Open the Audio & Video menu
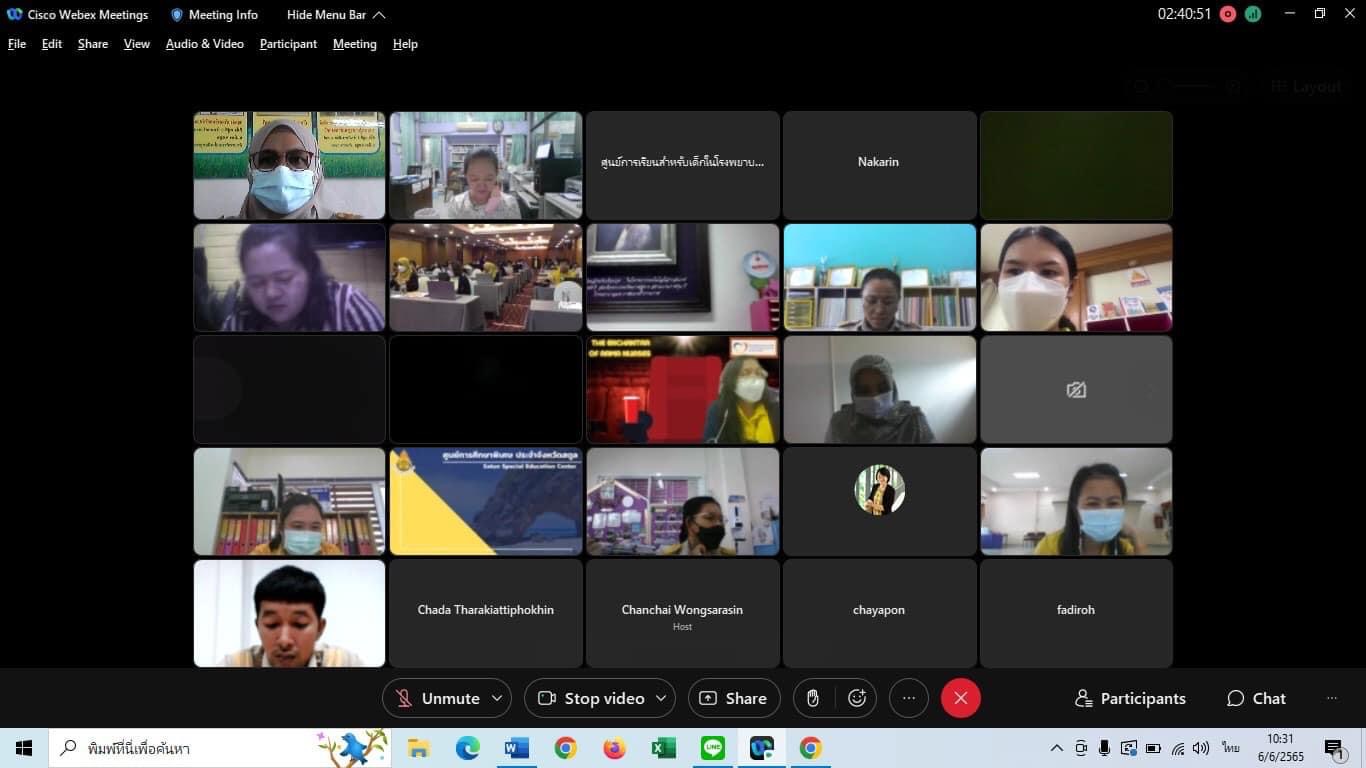This screenshot has width=1366, height=768. [204, 44]
